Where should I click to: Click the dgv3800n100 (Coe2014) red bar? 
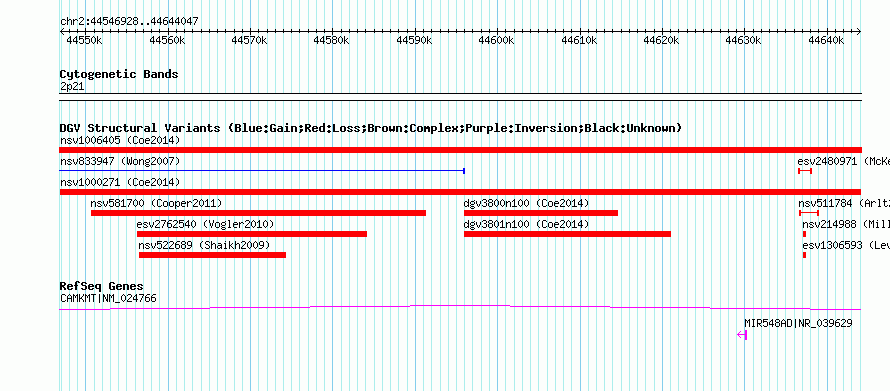pos(541,213)
